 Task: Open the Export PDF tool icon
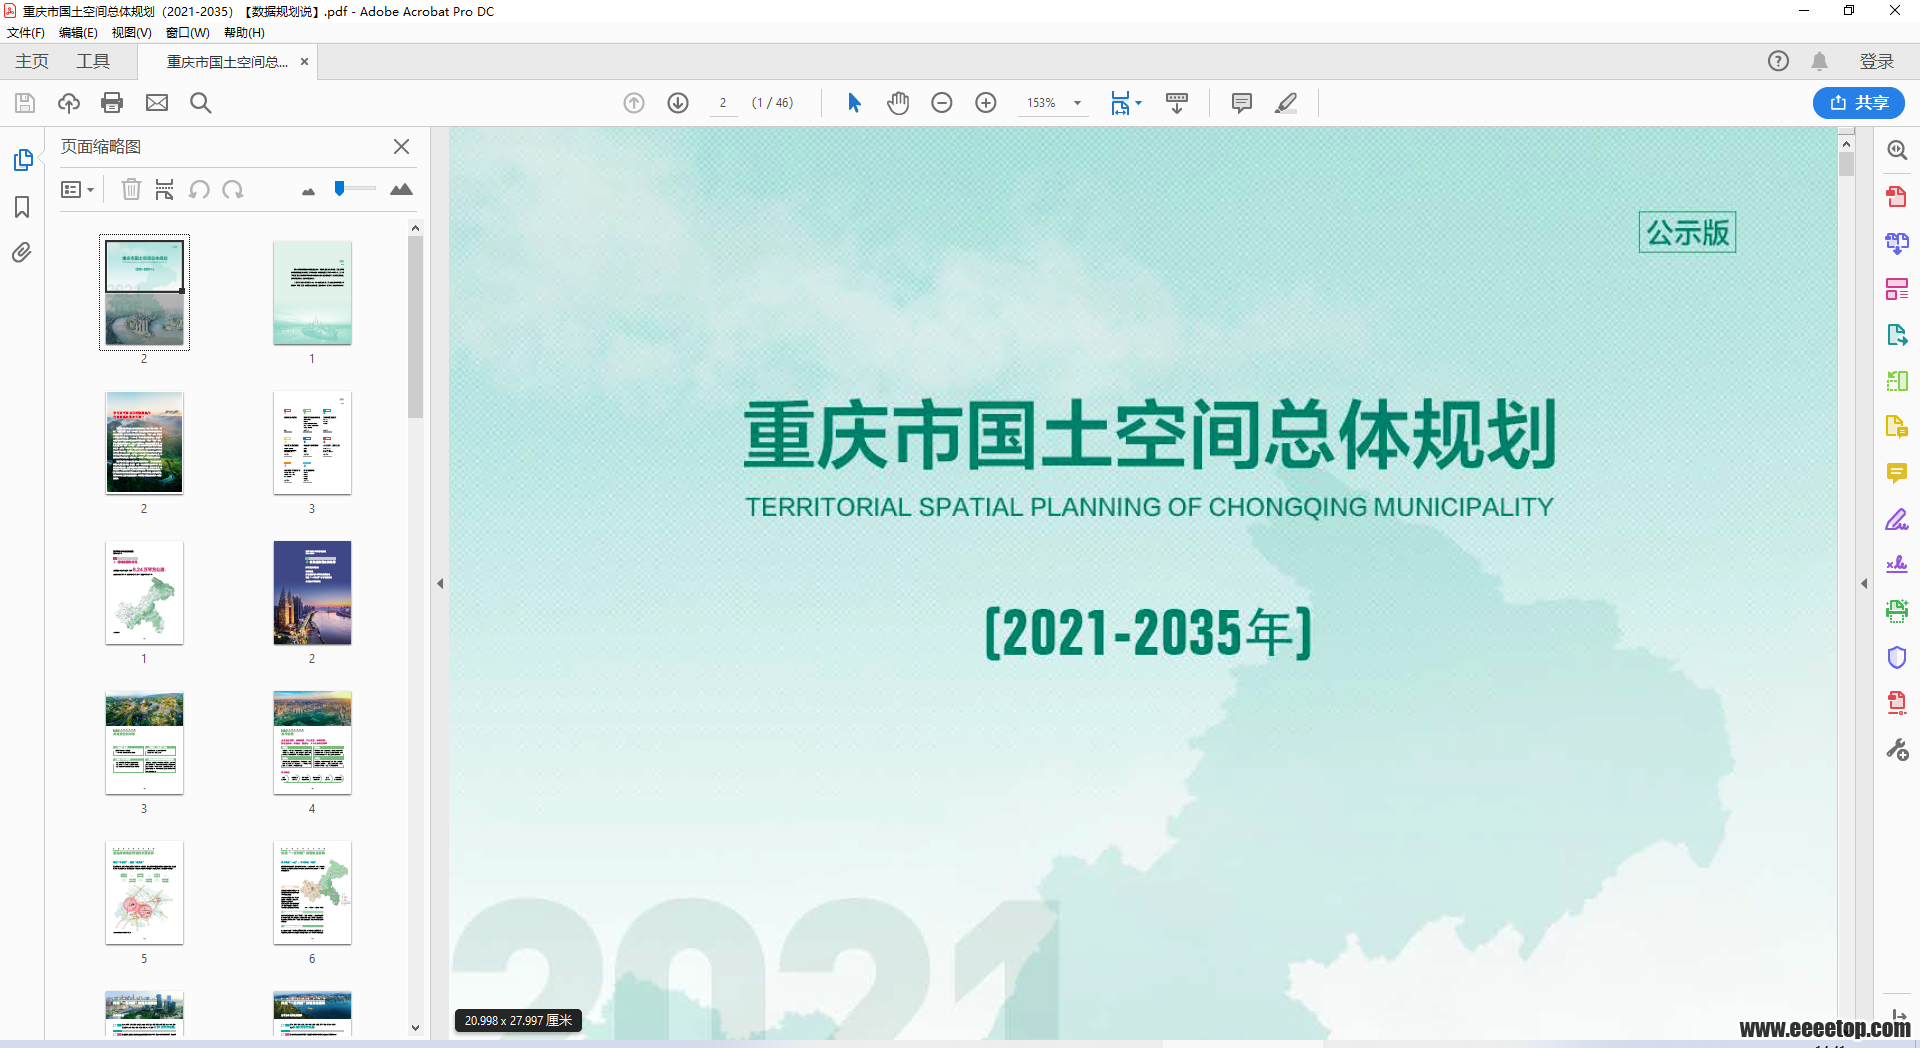click(x=1897, y=335)
